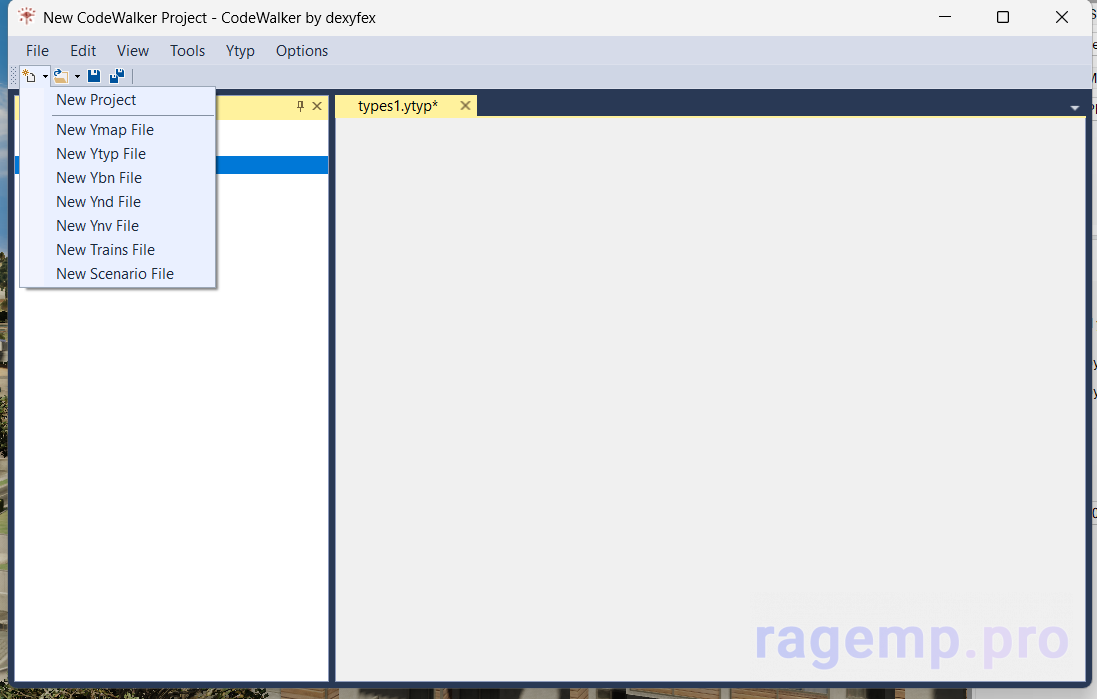Open the Ytyp menu
This screenshot has width=1097, height=699.
[x=240, y=51]
